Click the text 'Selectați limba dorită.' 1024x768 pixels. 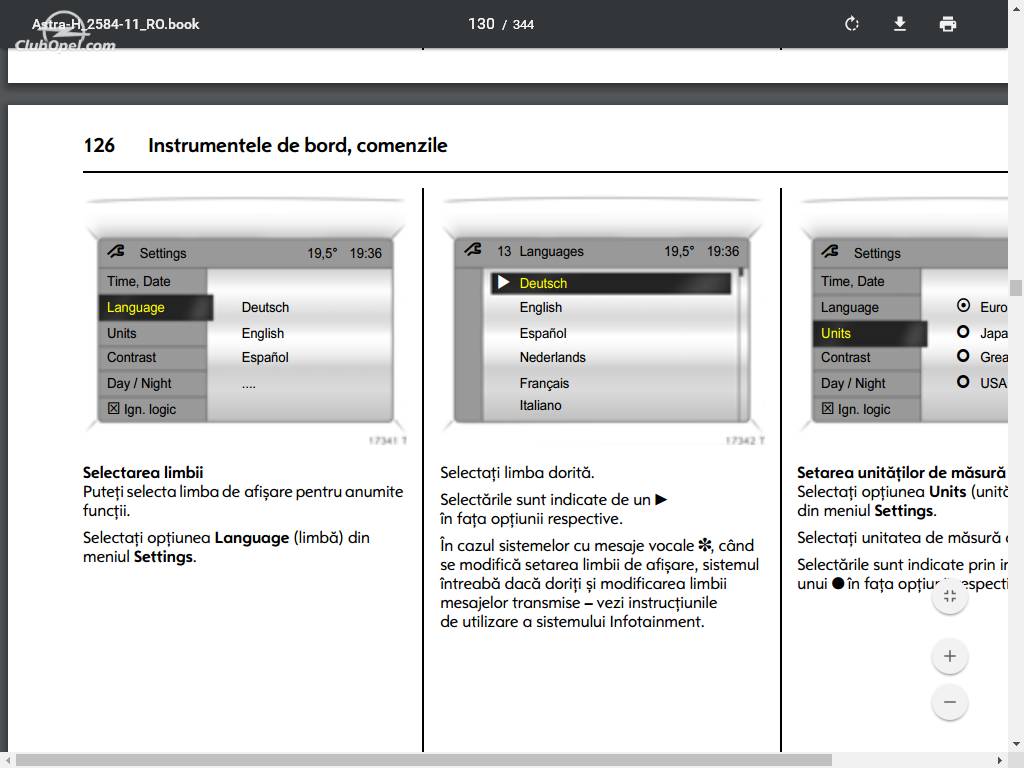coord(517,473)
